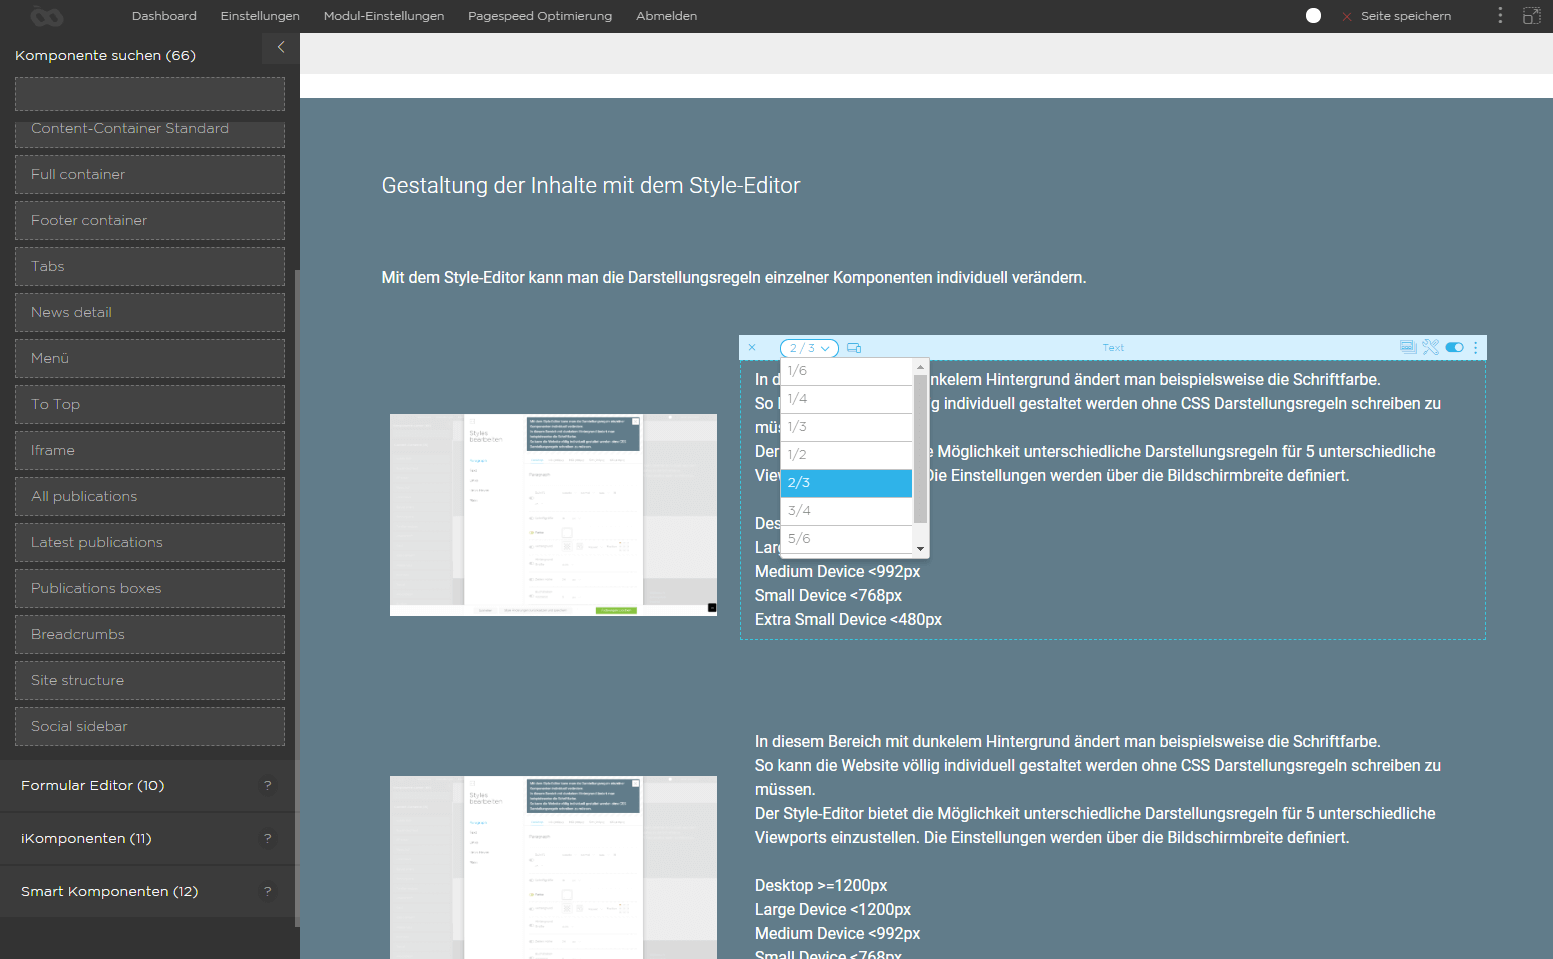Image resolution: width=1553 pixels, height=959 pixels.
Task: Toggle the Text component visibility switch
Action: 1455,347
